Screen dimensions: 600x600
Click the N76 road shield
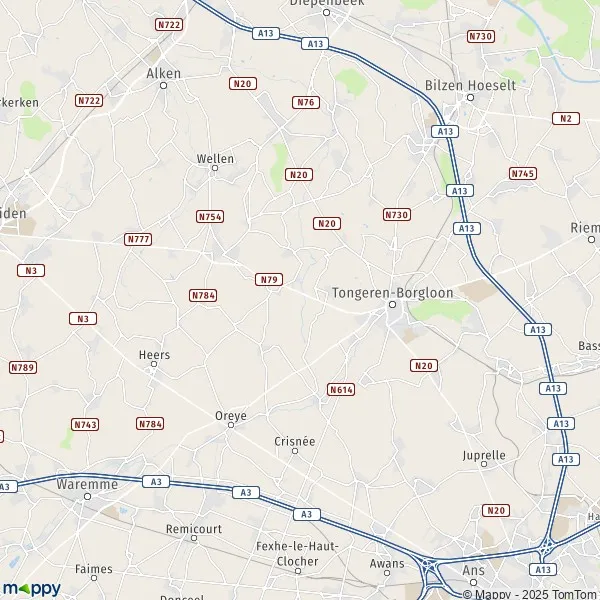[x=306, y=103]
